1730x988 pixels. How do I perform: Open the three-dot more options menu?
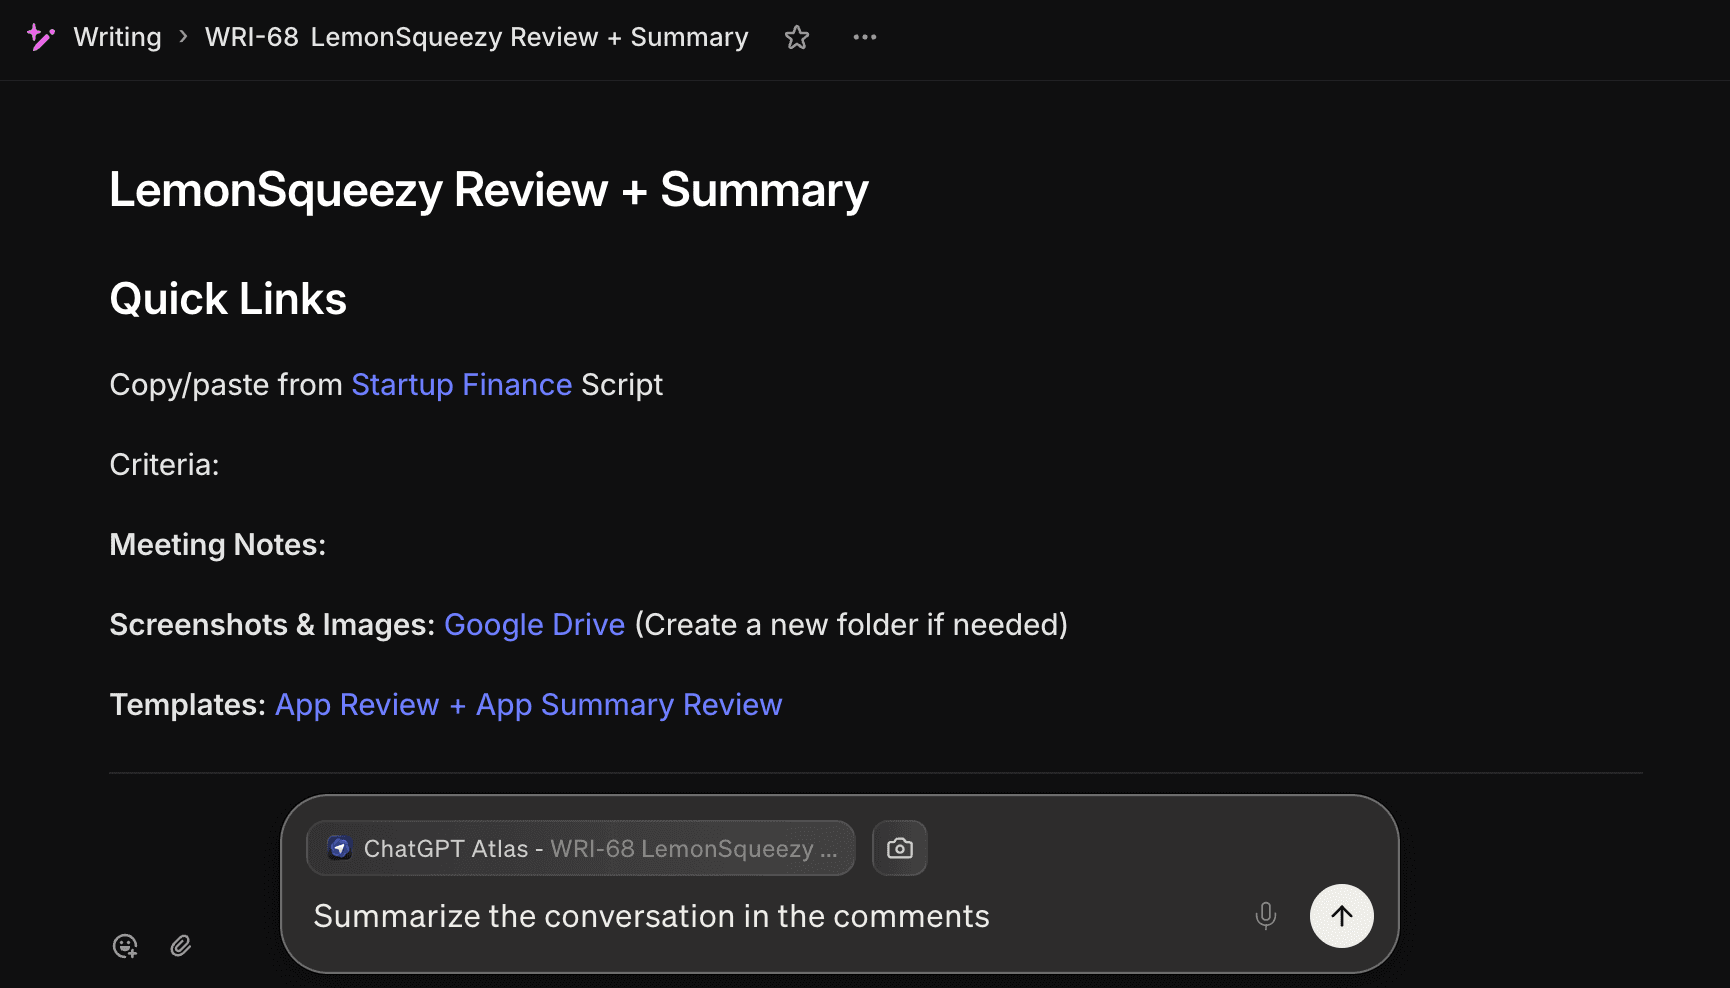click(864, 37)
